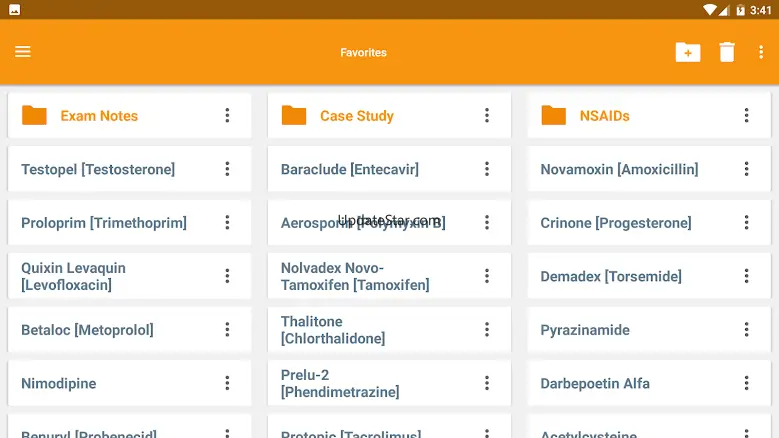Open options for Exam Notes folder
The width and height of the screenshot is (779, 438).
227,115
